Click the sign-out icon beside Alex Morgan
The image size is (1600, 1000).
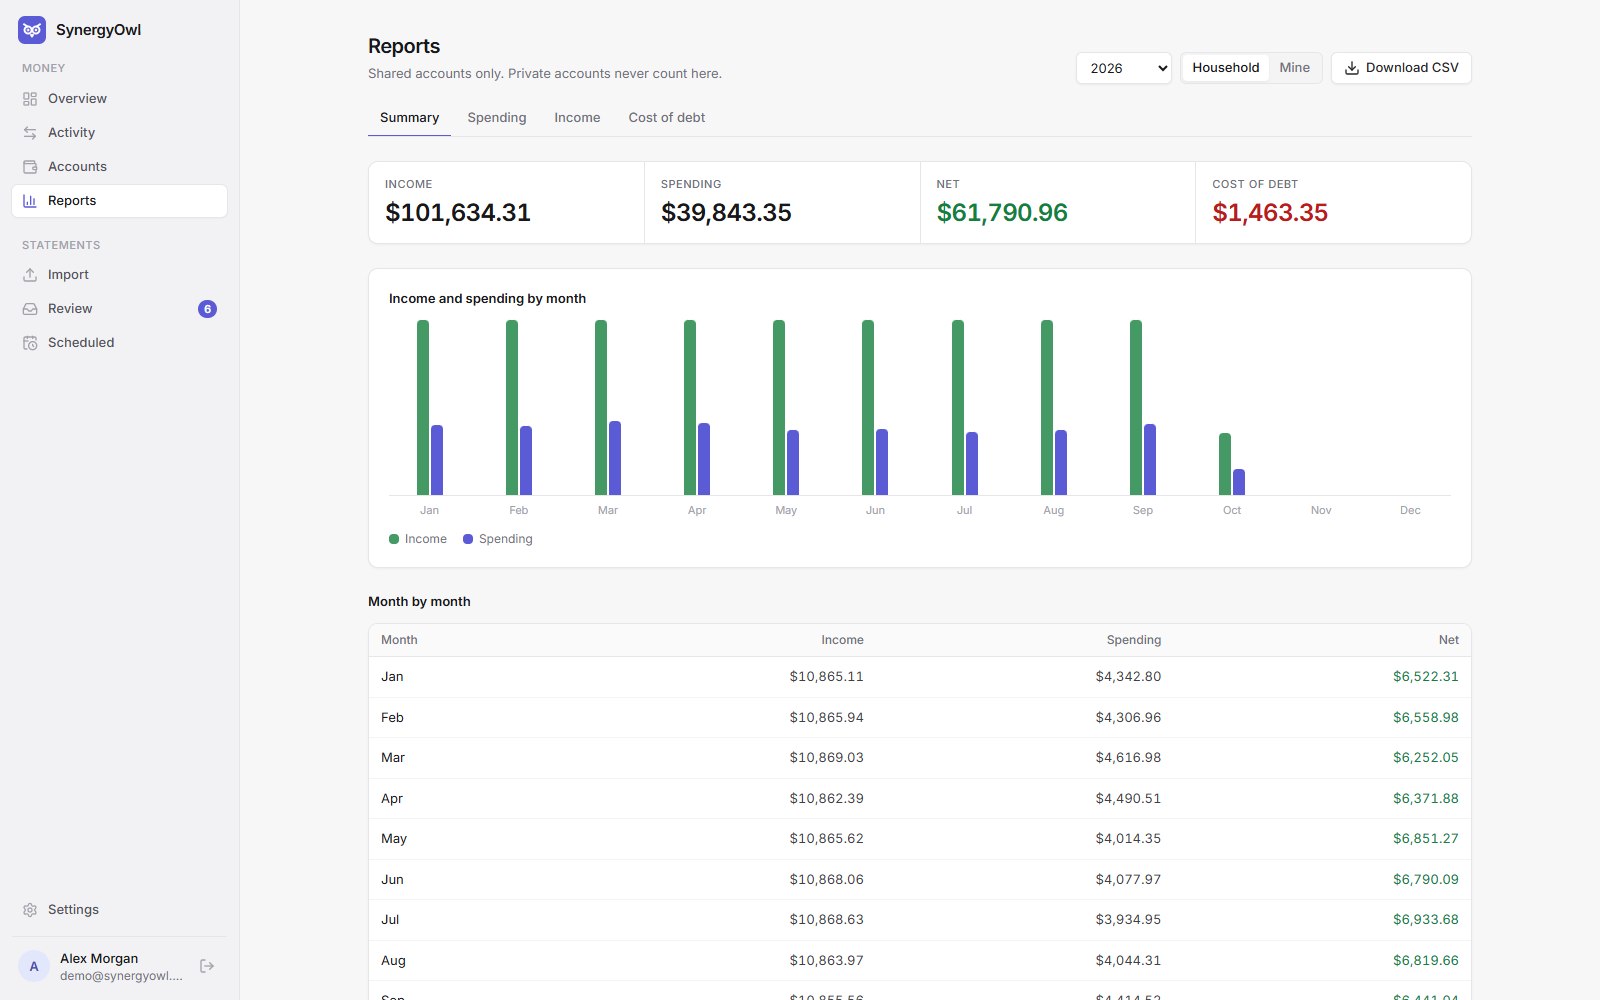[207, 966]
